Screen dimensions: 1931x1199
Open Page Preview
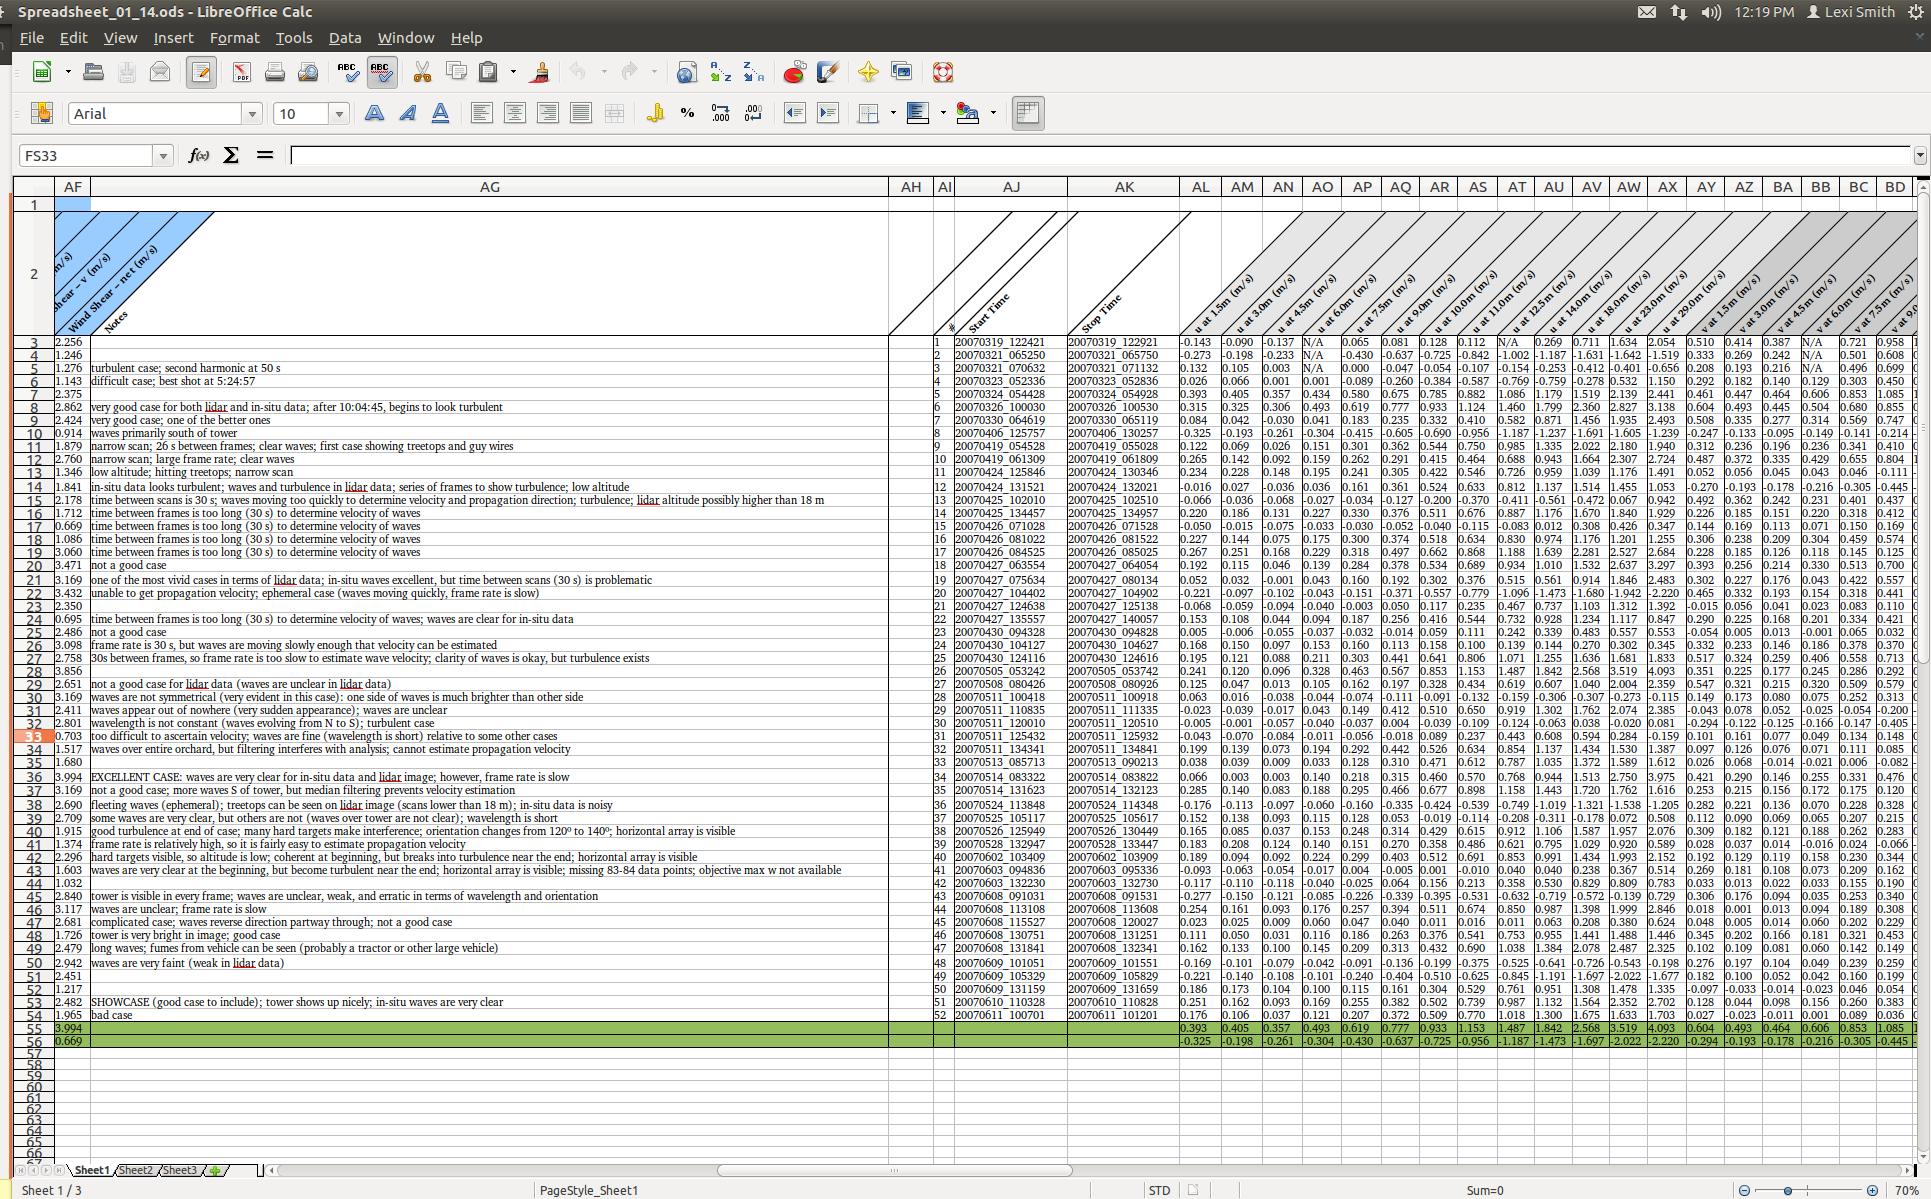[308, 72]
